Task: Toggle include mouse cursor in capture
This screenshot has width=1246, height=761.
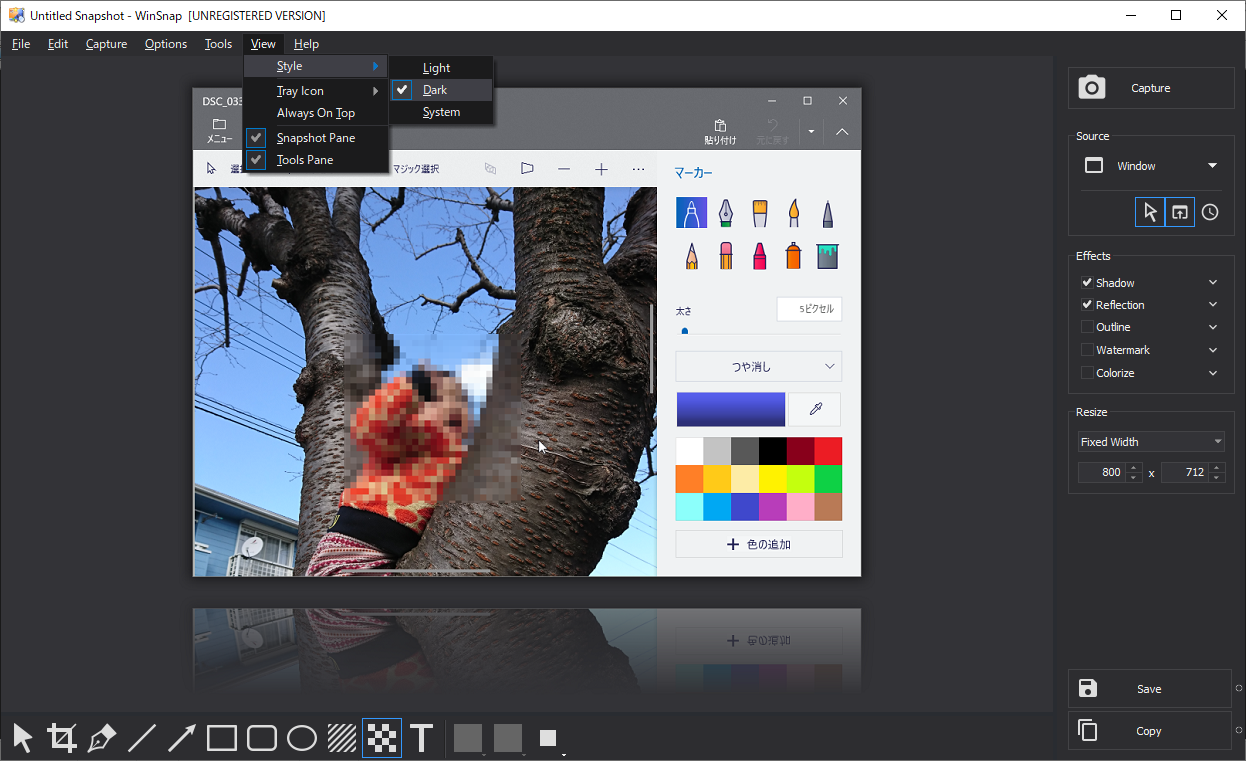Action: click(x=1150, y=212)
